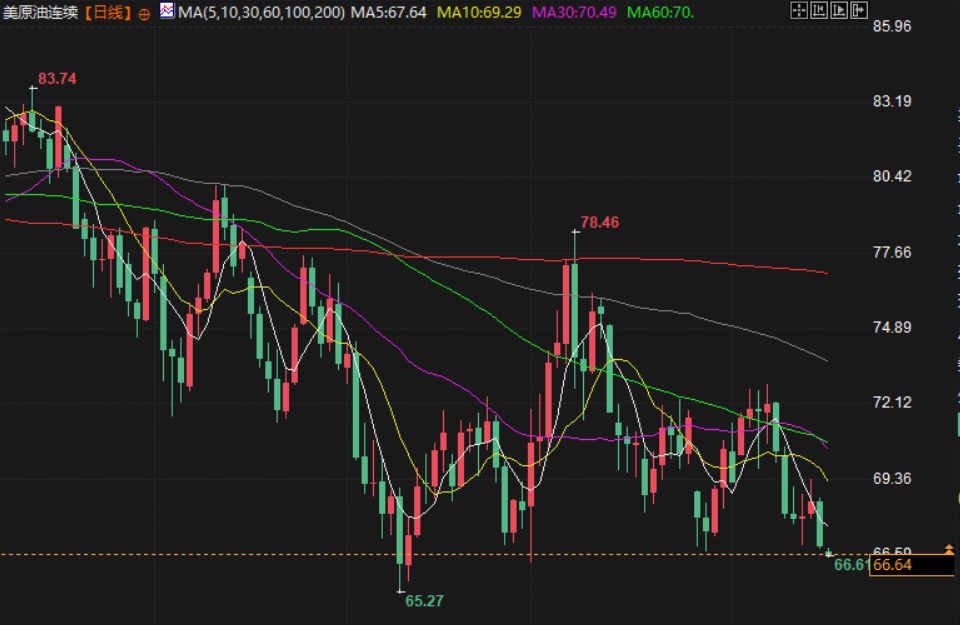
Task: Click the green 66.61 last price label
Action: (851, 565)
